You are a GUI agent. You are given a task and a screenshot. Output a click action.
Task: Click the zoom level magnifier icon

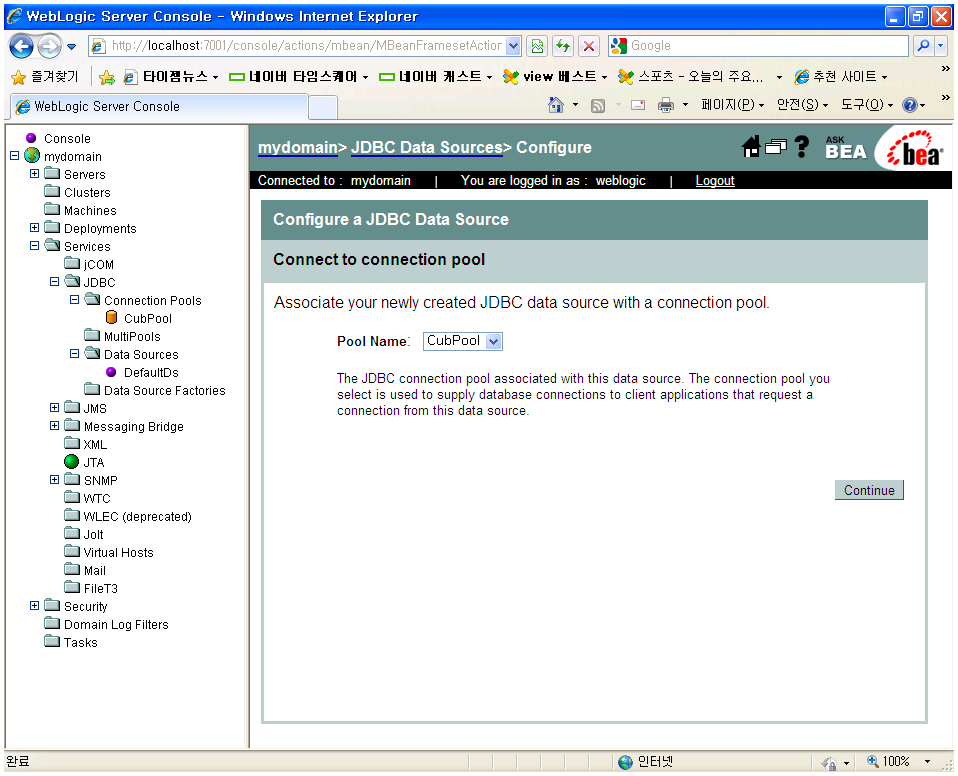click(873, 761)
